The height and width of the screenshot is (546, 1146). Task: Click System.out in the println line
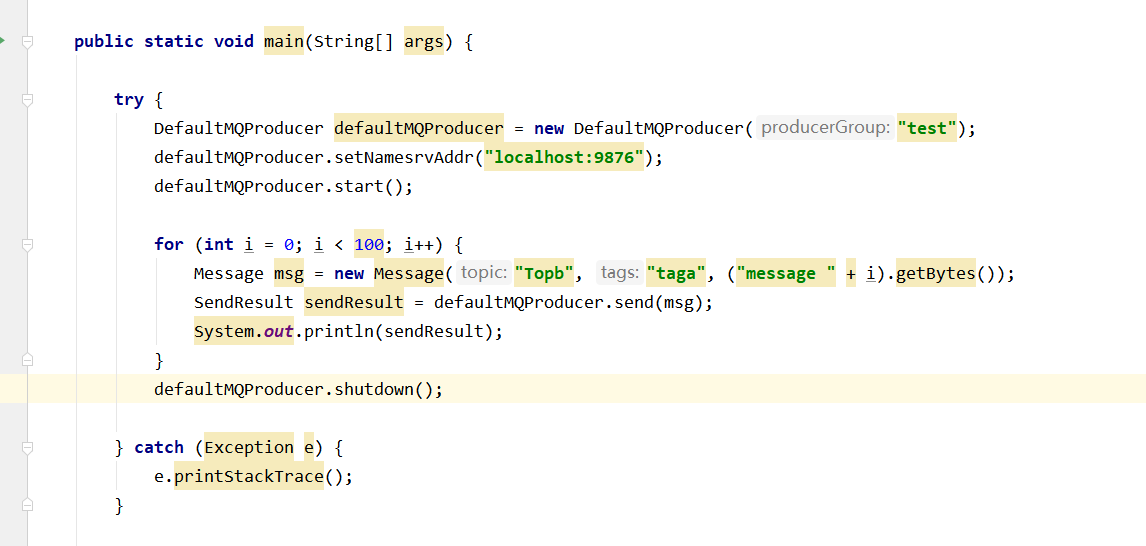244,332
